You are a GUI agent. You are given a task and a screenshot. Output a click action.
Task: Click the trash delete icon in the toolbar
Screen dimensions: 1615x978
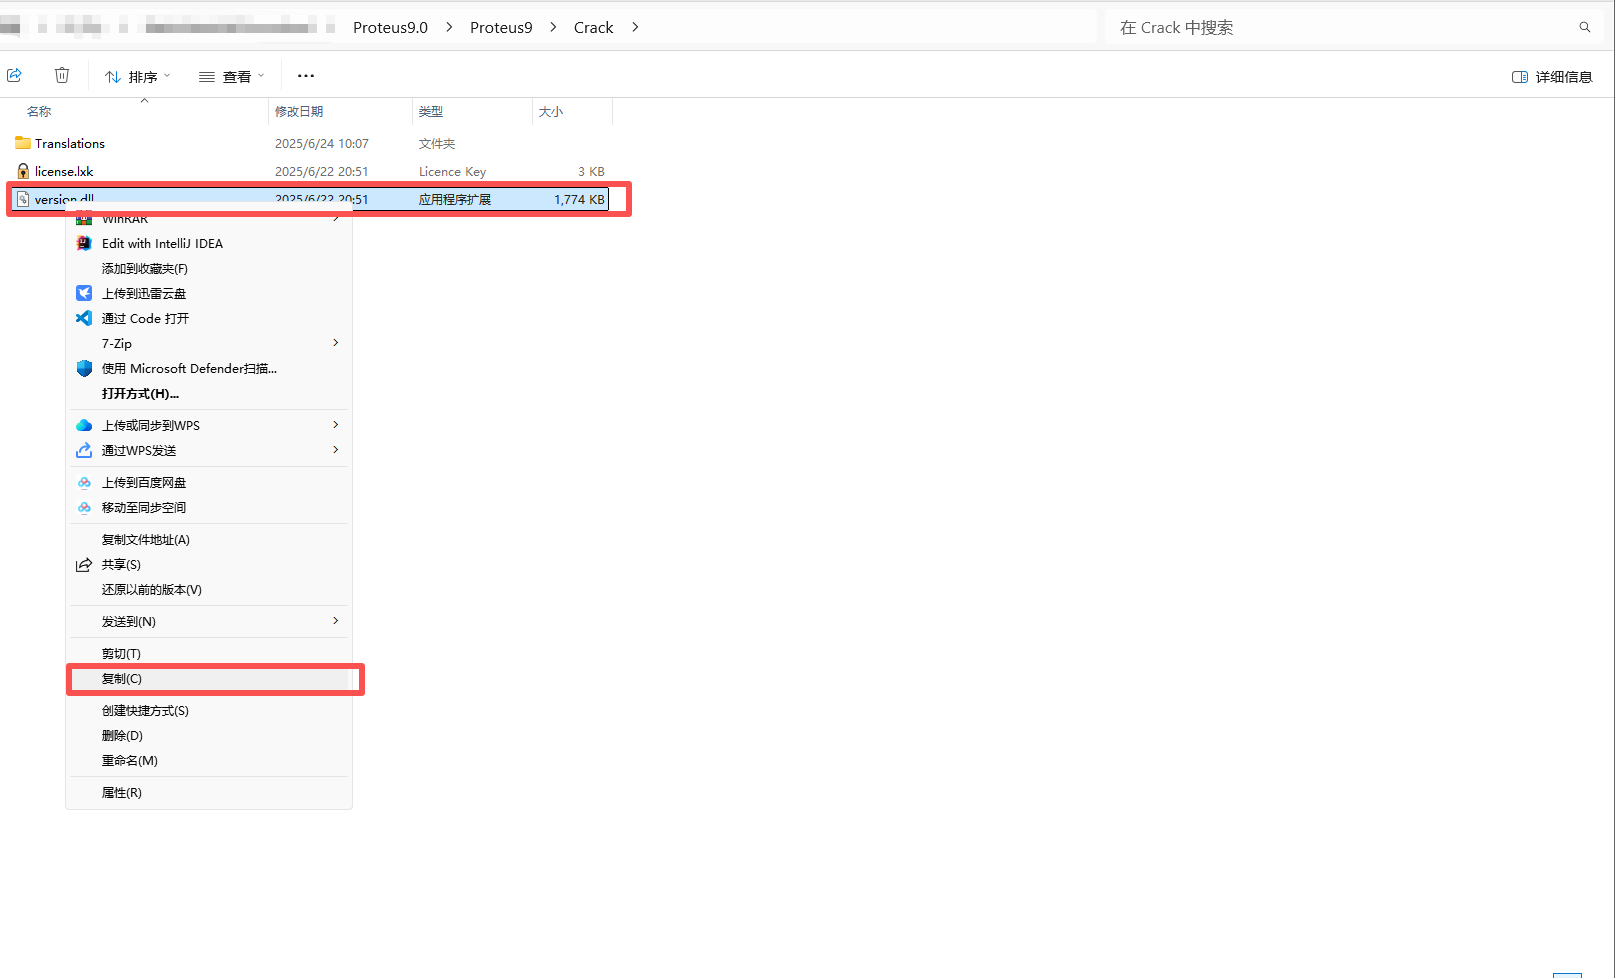click(62, 75)
